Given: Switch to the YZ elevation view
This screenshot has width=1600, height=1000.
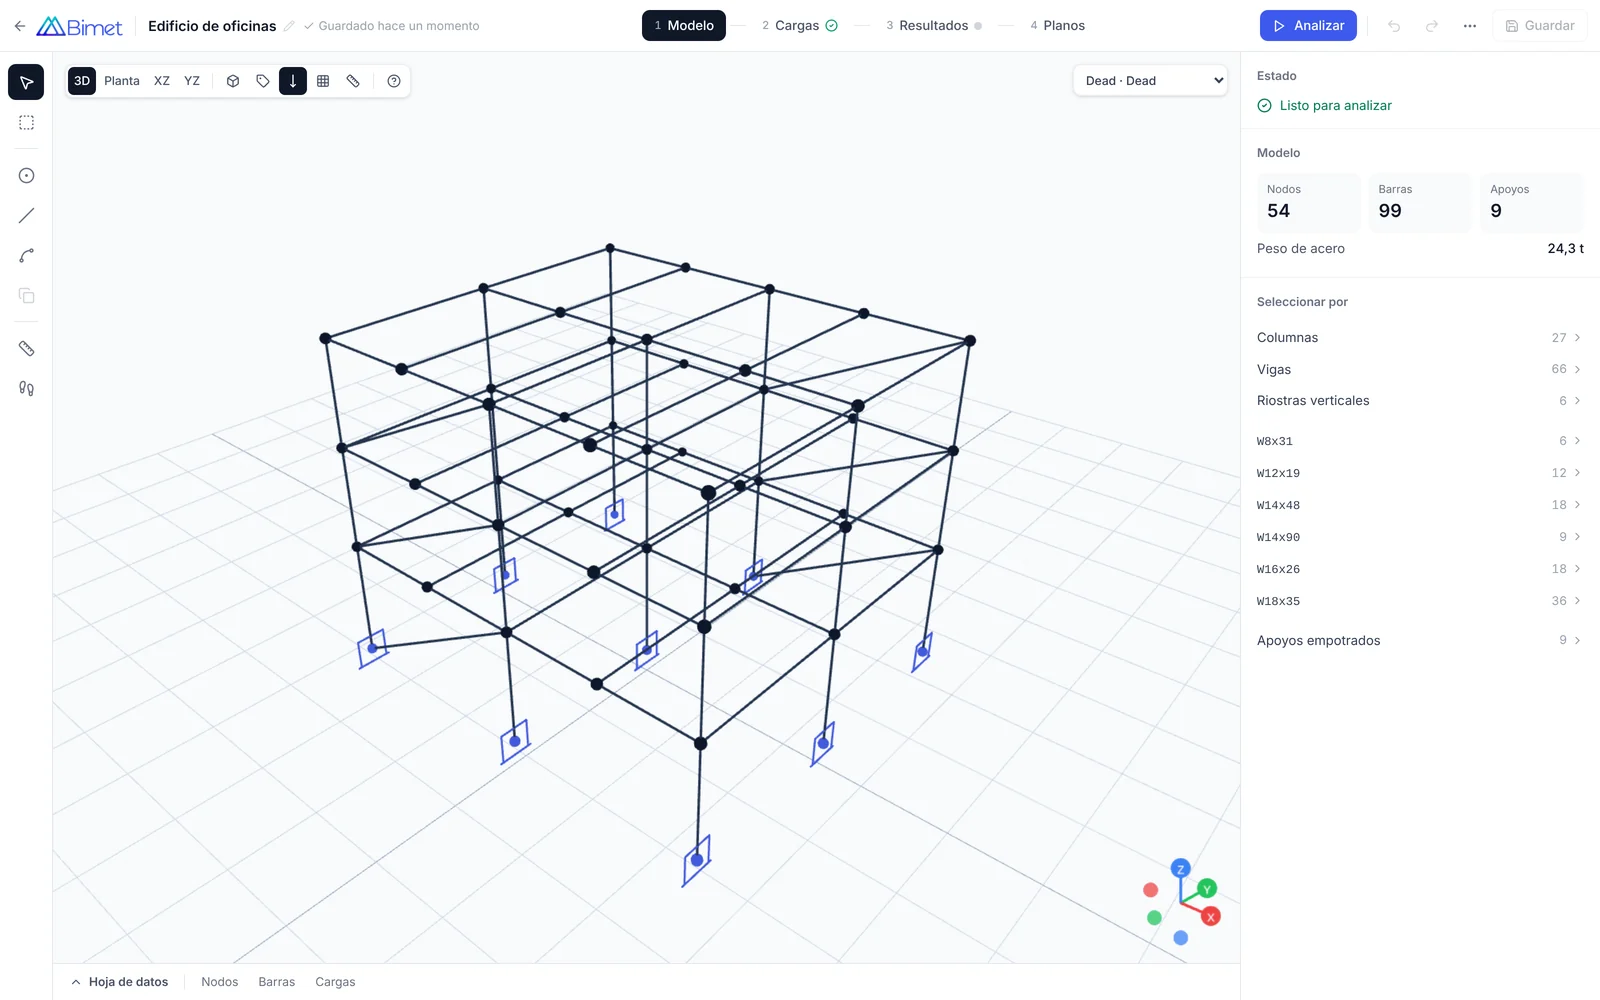Looking at the screenshot, I should click(192, 81).
